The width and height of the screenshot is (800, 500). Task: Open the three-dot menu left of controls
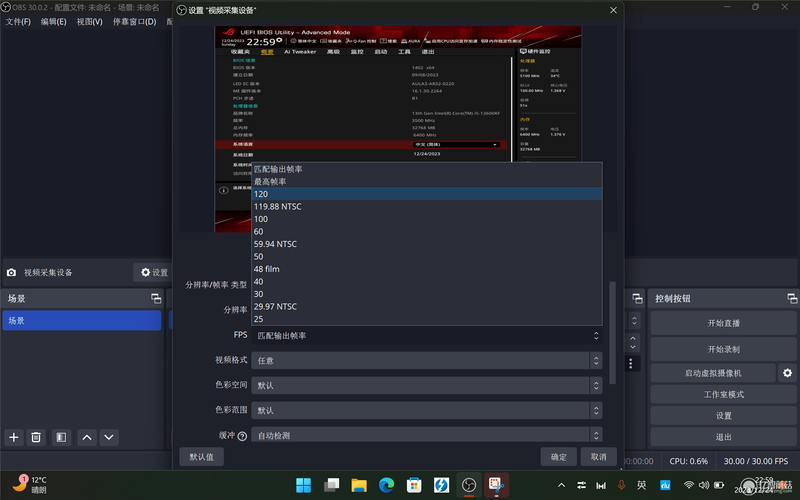pos(631,363)
